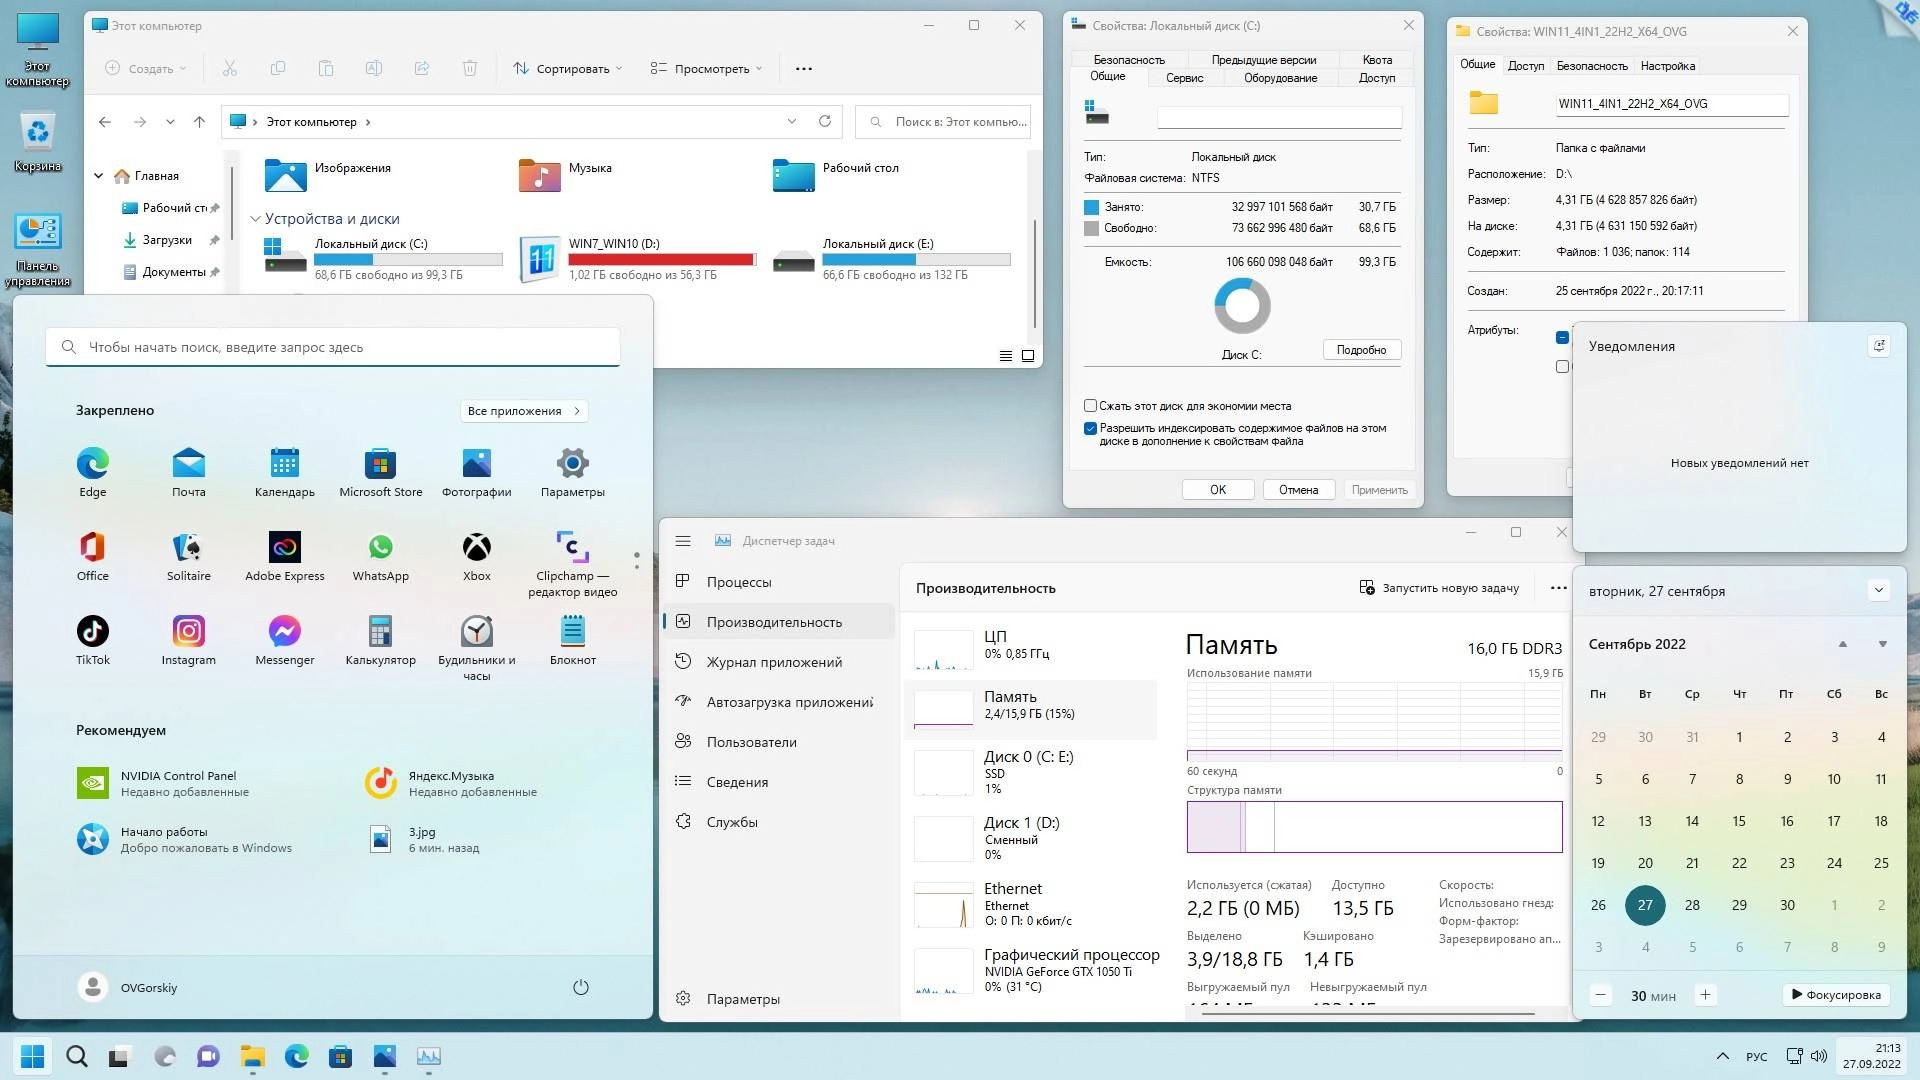Collapse the Устройства и диски section

pyautogui.click(x=256, y=218)
